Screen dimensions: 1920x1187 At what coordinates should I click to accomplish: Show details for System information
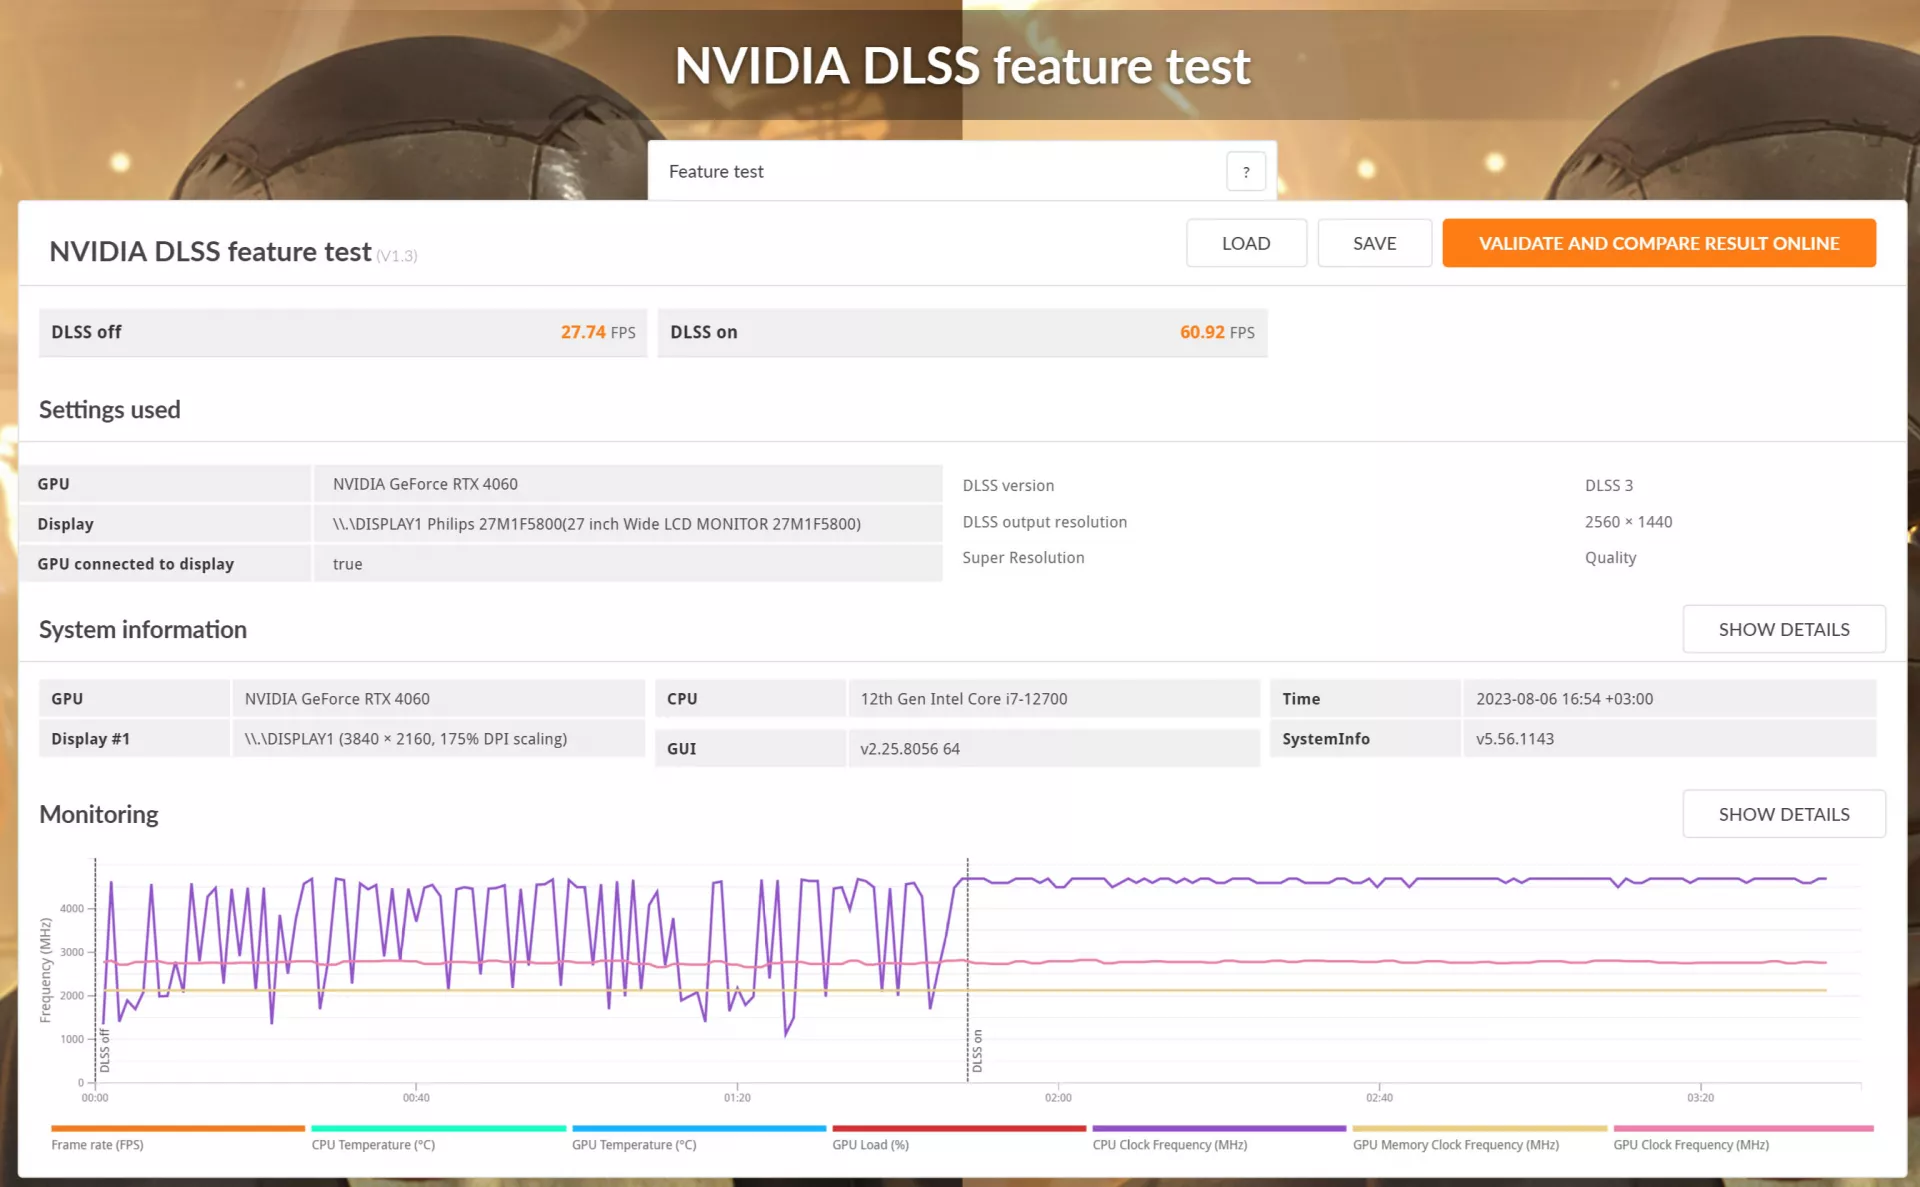(x=1784, y=629)
